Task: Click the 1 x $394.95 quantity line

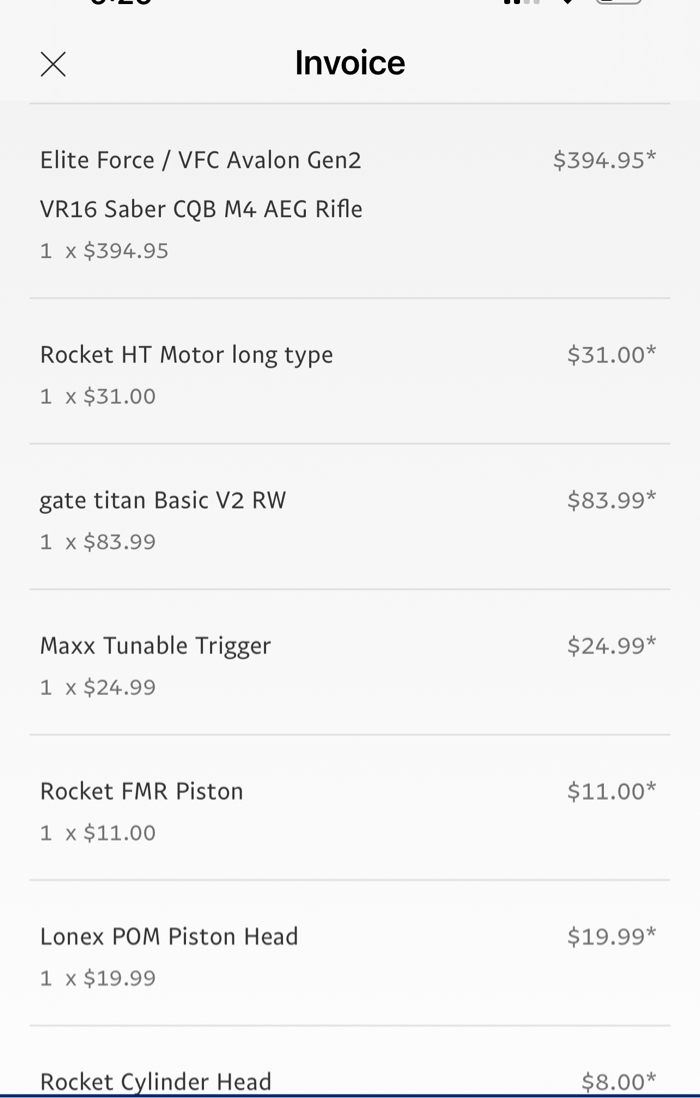Action: [104, 251]
